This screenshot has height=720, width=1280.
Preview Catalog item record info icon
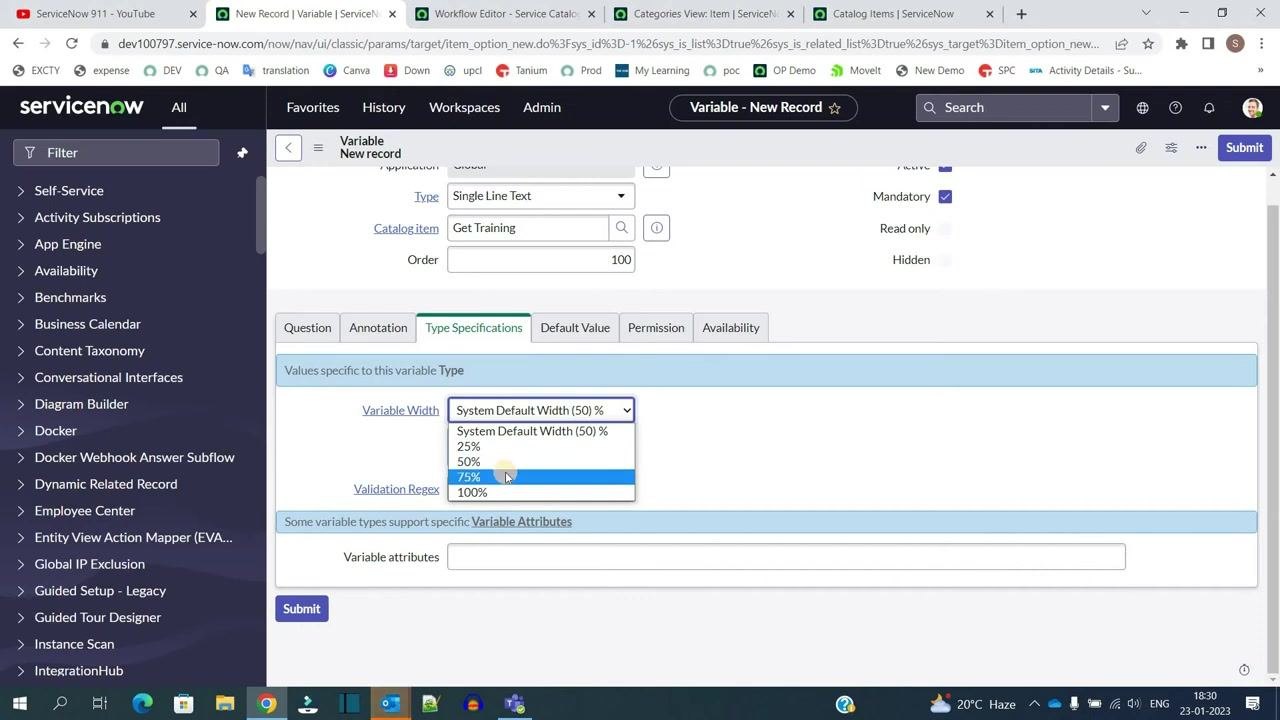pyautogui.click(x=657, y=228)
